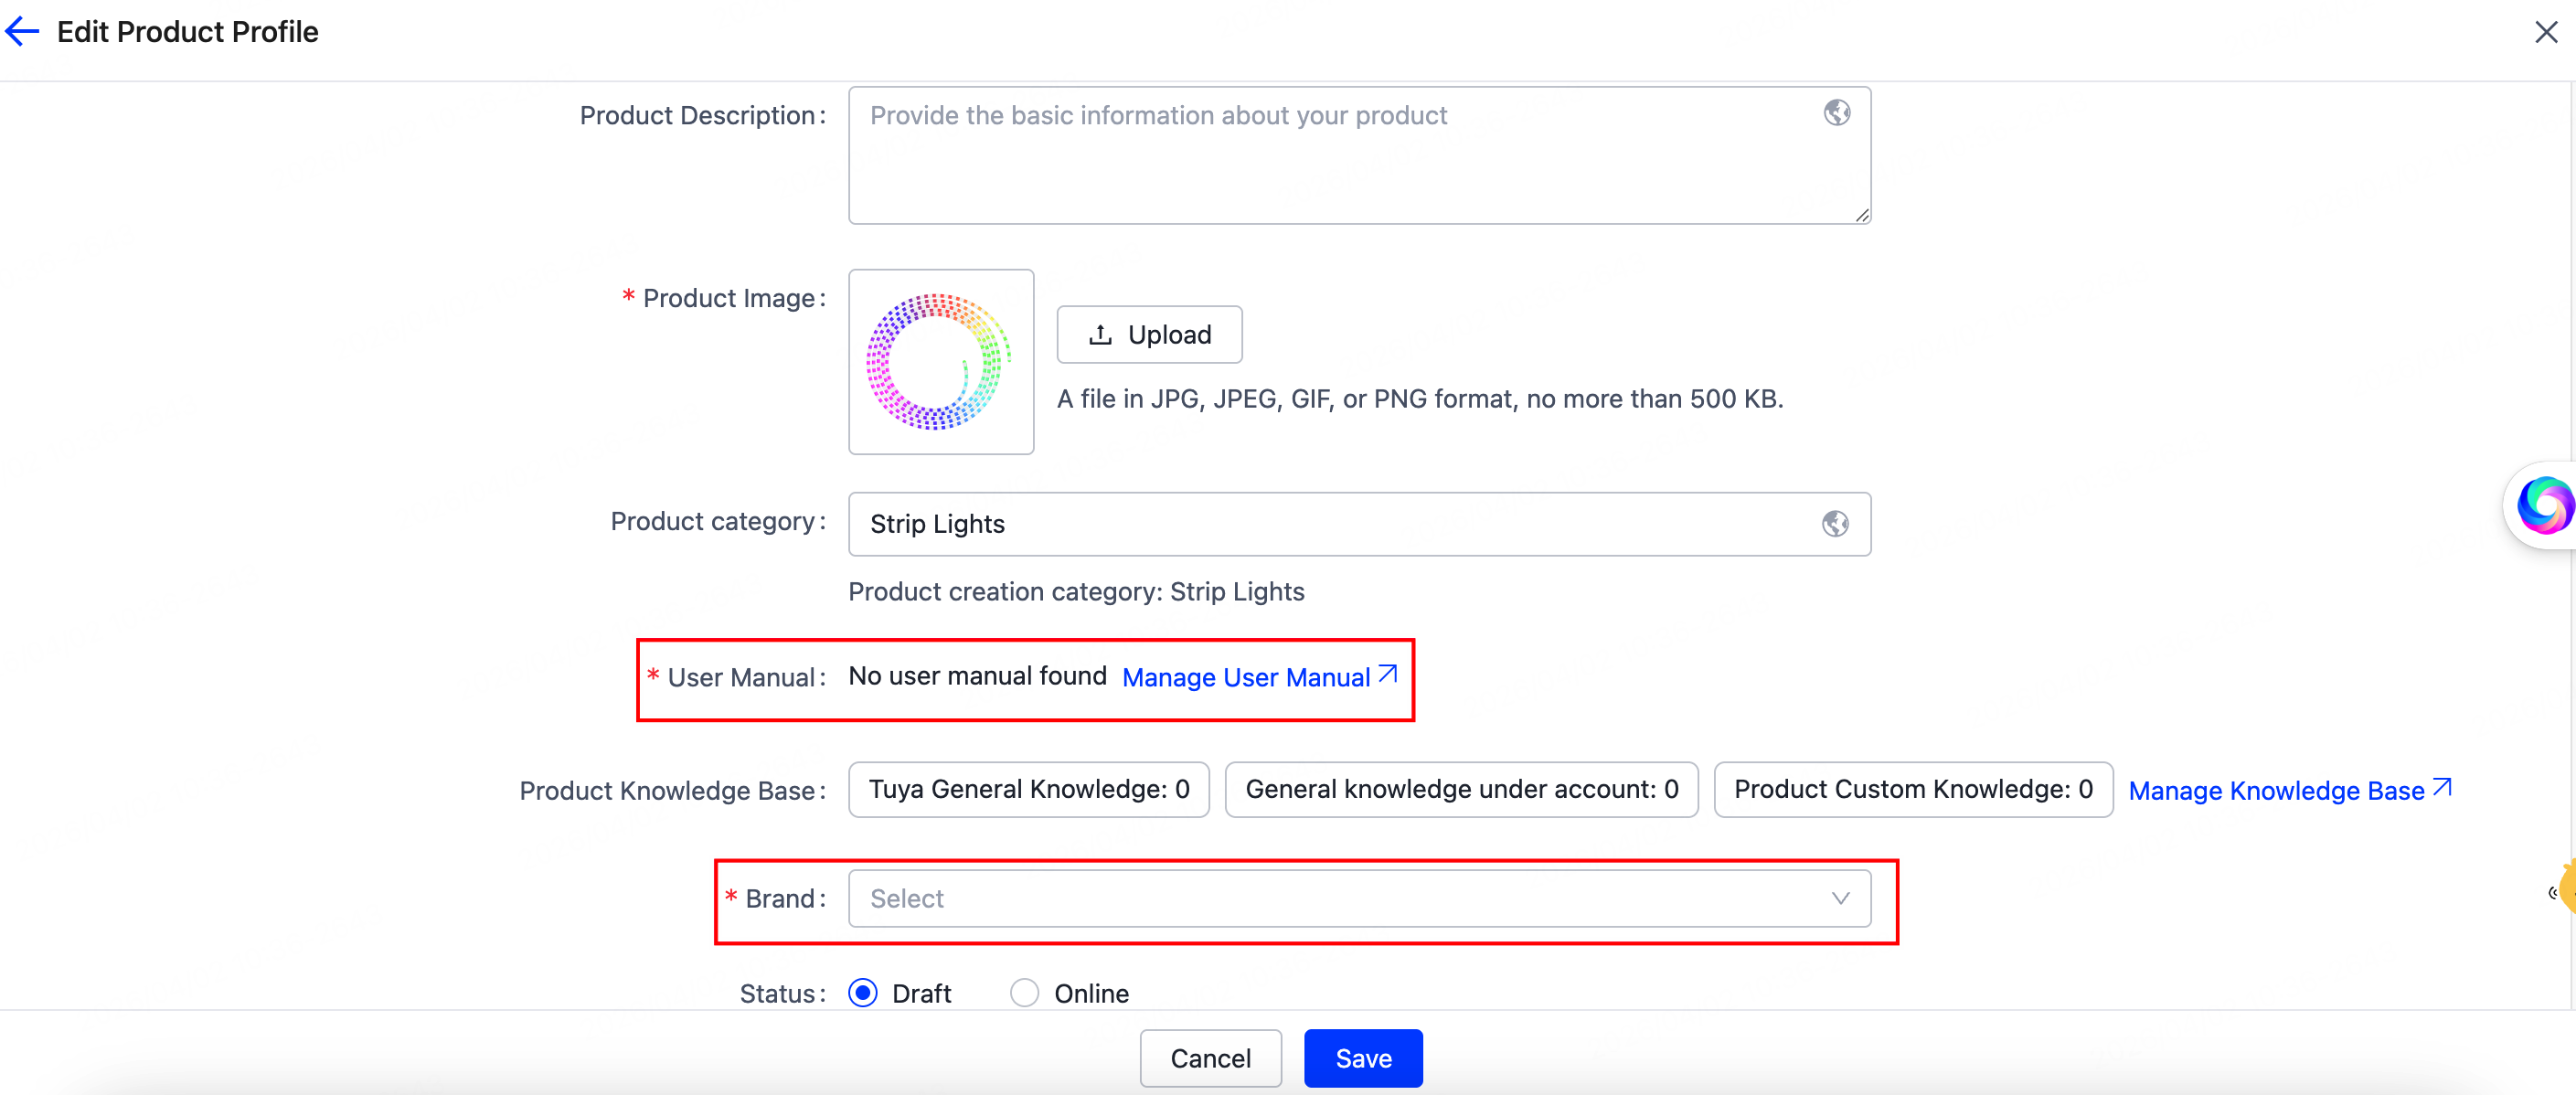Viewport: 2576px width, 1095px height.
Task: Select the Online status radio button
Action: coord(1024,992)
